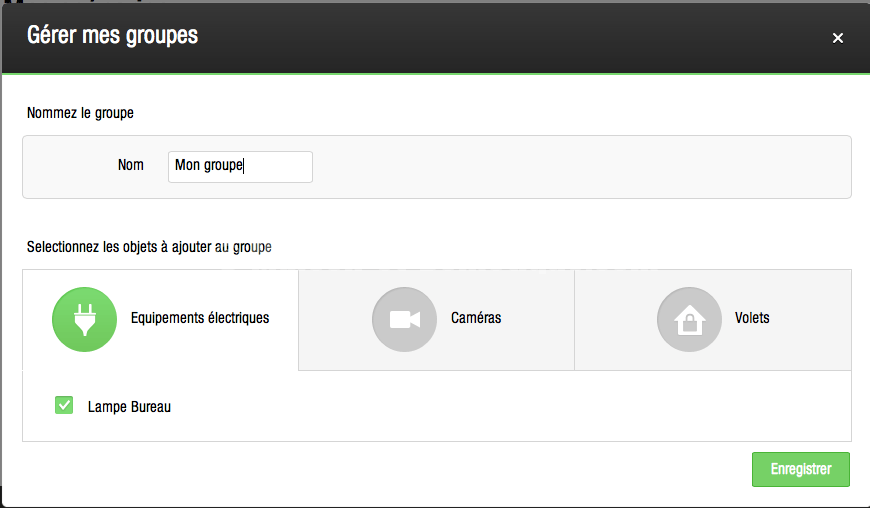Click the Nom field label
The width and height of the screenshot is (870, 508).
point(130,165)
